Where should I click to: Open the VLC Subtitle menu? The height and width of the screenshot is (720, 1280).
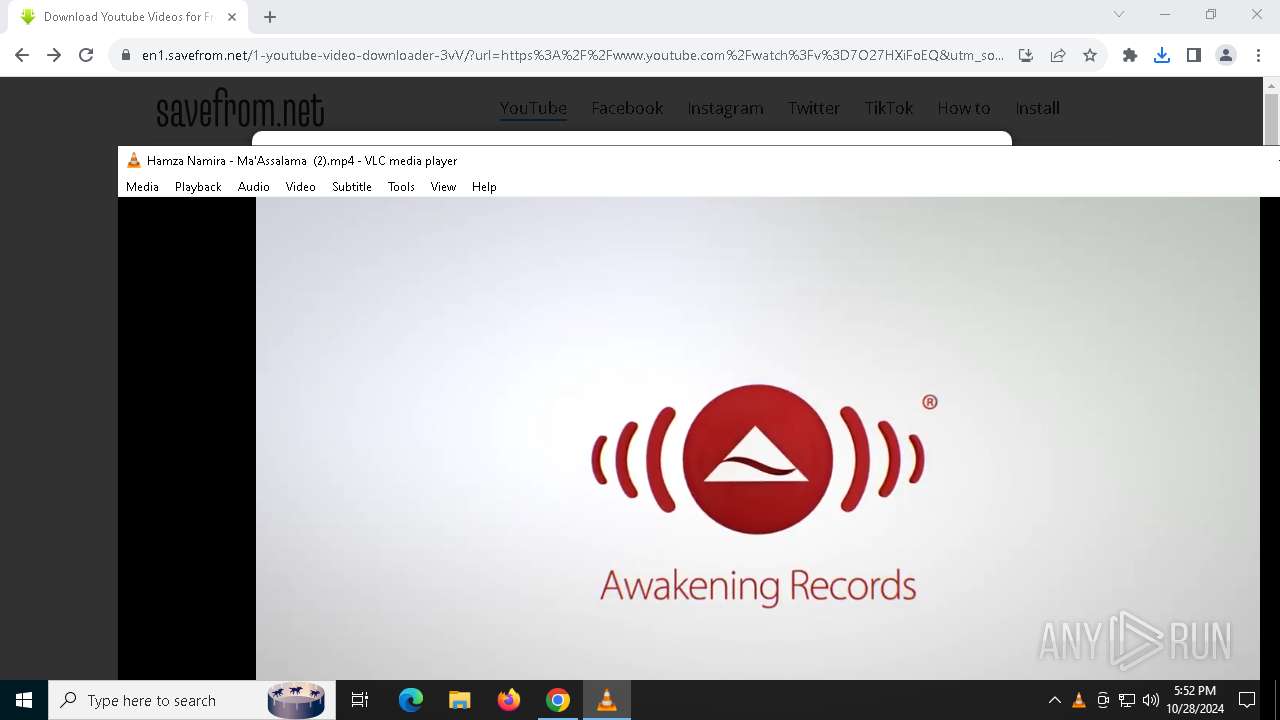pos(352,187)
